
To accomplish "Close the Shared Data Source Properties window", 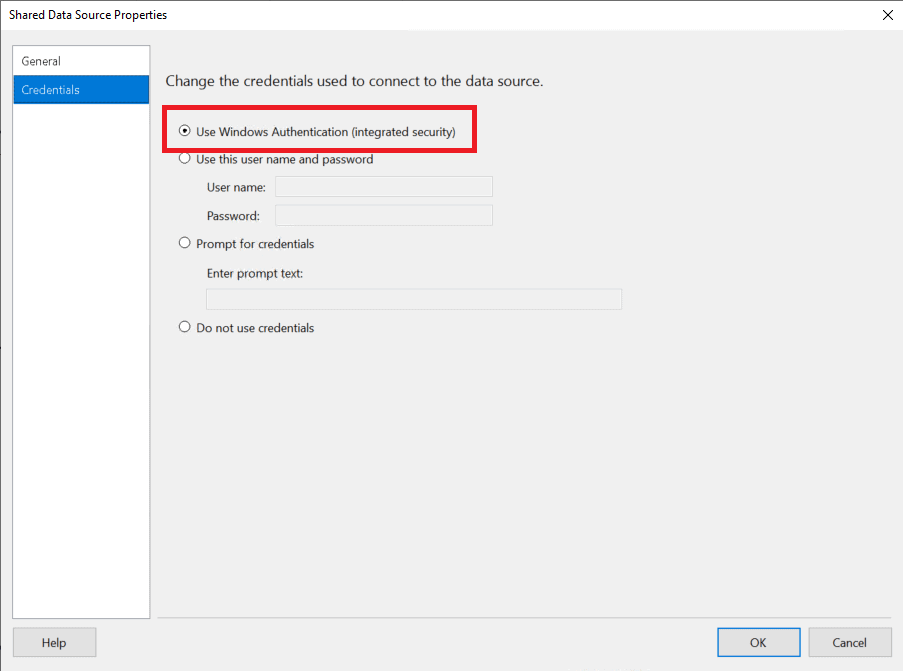I will 887,15.
